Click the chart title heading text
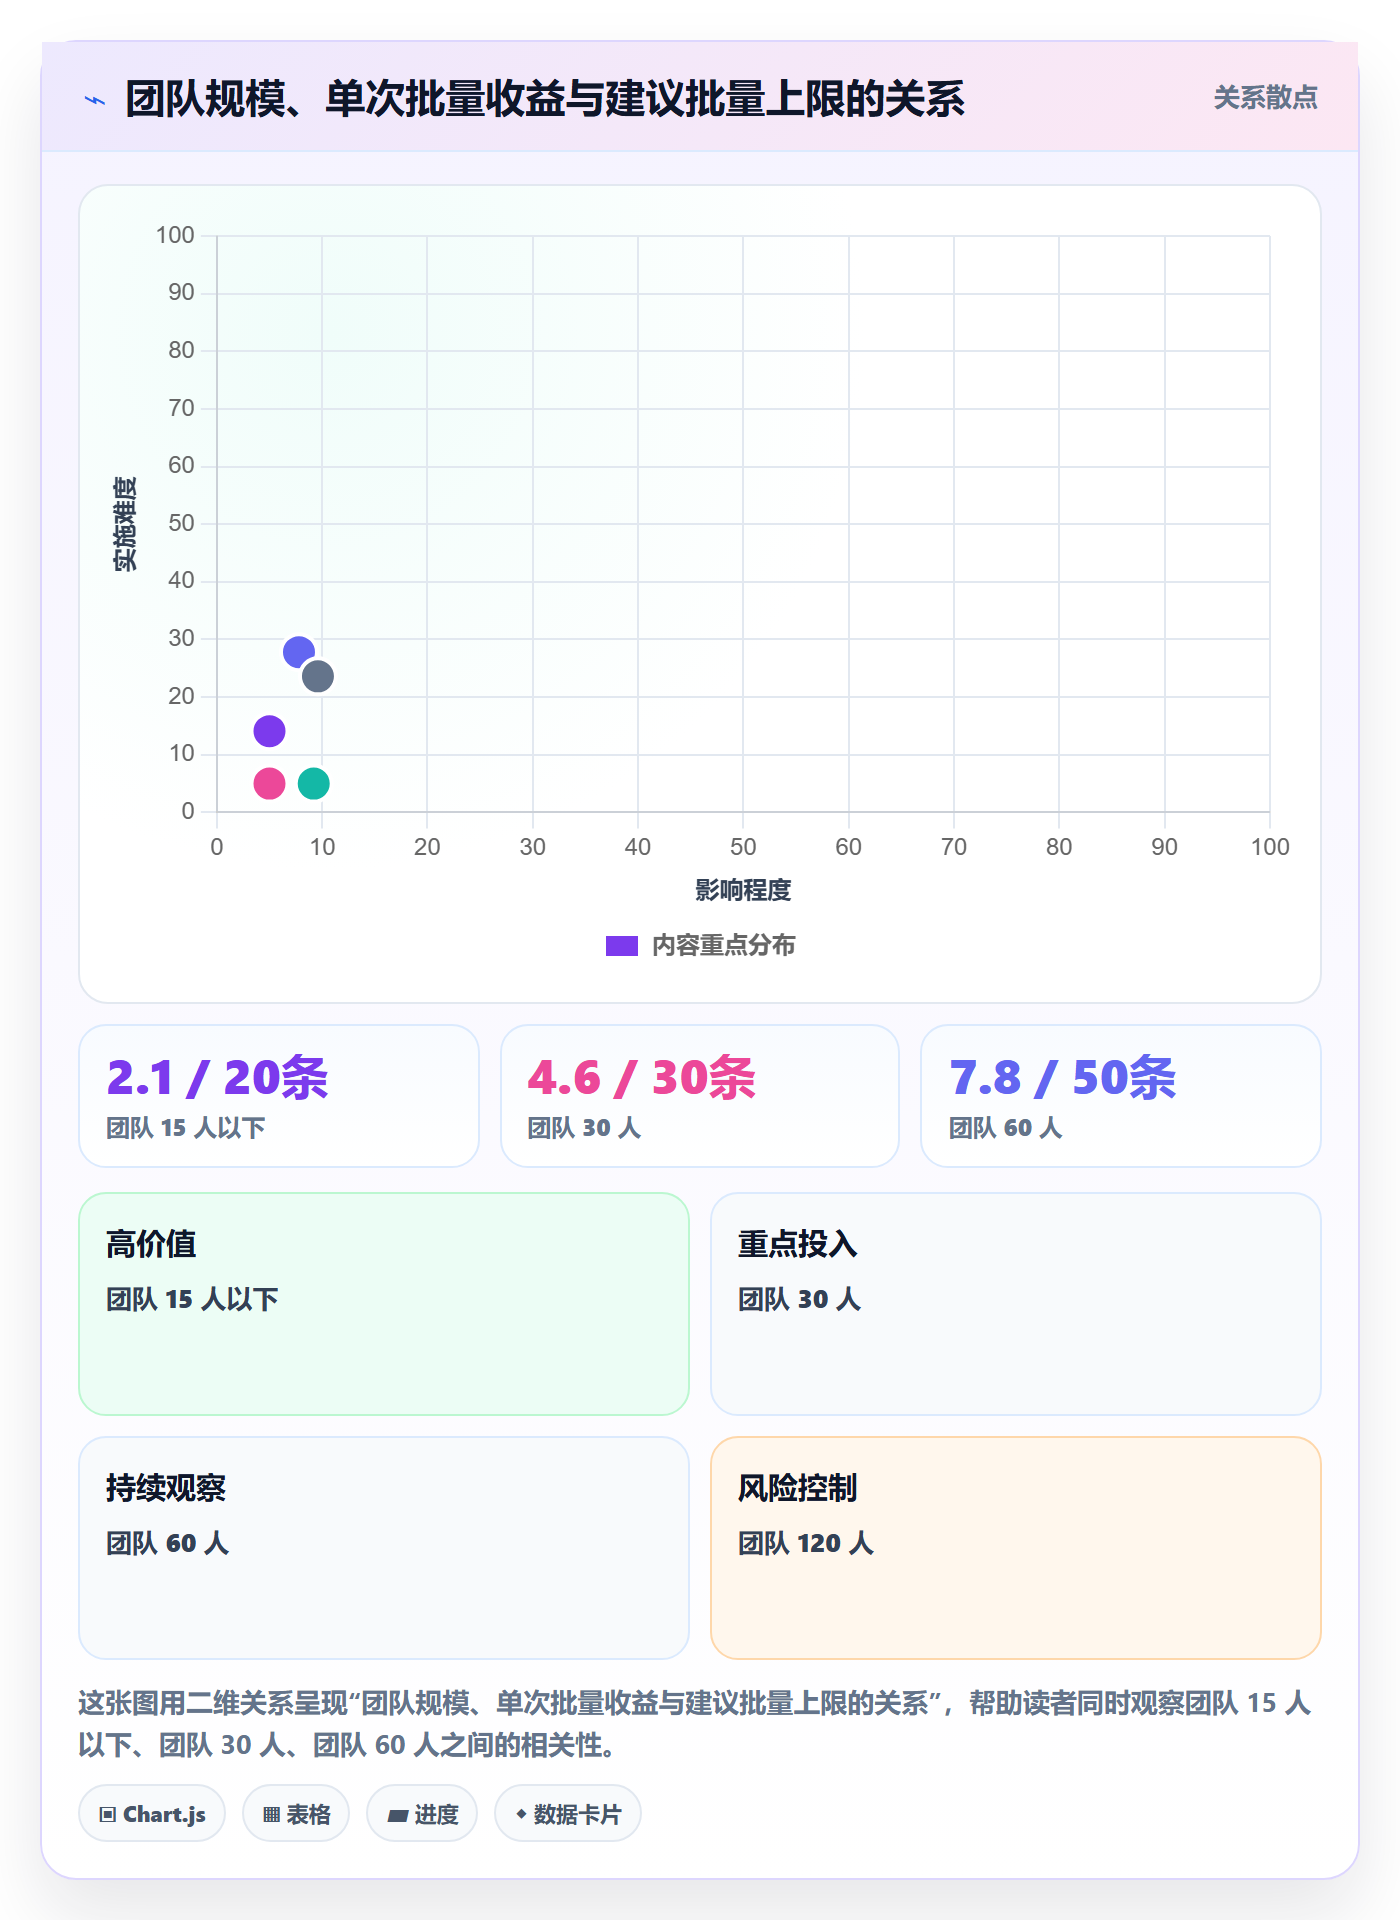 [x=545, y=99]
